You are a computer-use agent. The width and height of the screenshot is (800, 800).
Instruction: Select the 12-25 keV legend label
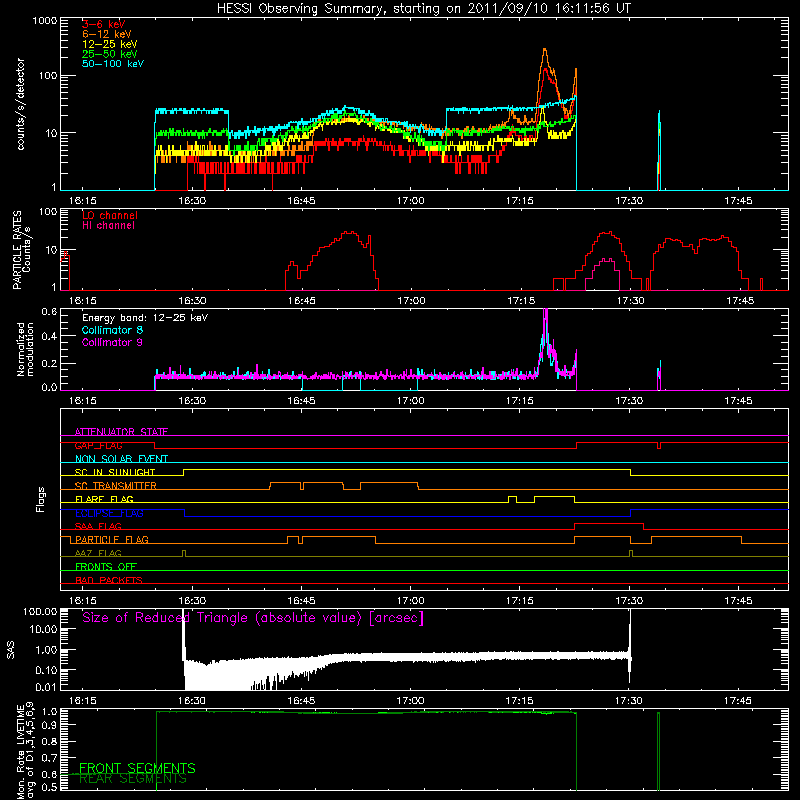coord(110,44)
